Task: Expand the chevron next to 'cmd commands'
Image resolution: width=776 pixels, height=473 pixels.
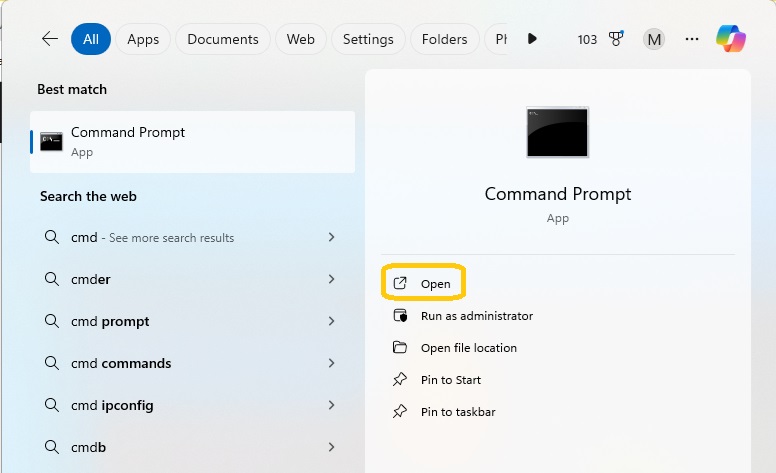Action: coord(332,363)
